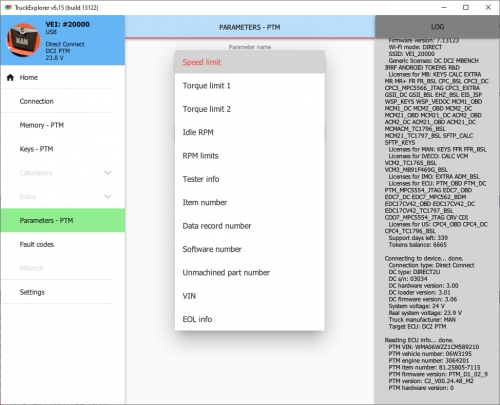Click the Home house icon in sidebar
The height and width of the screenshot is (405, 500).
[x=10, y=78]
